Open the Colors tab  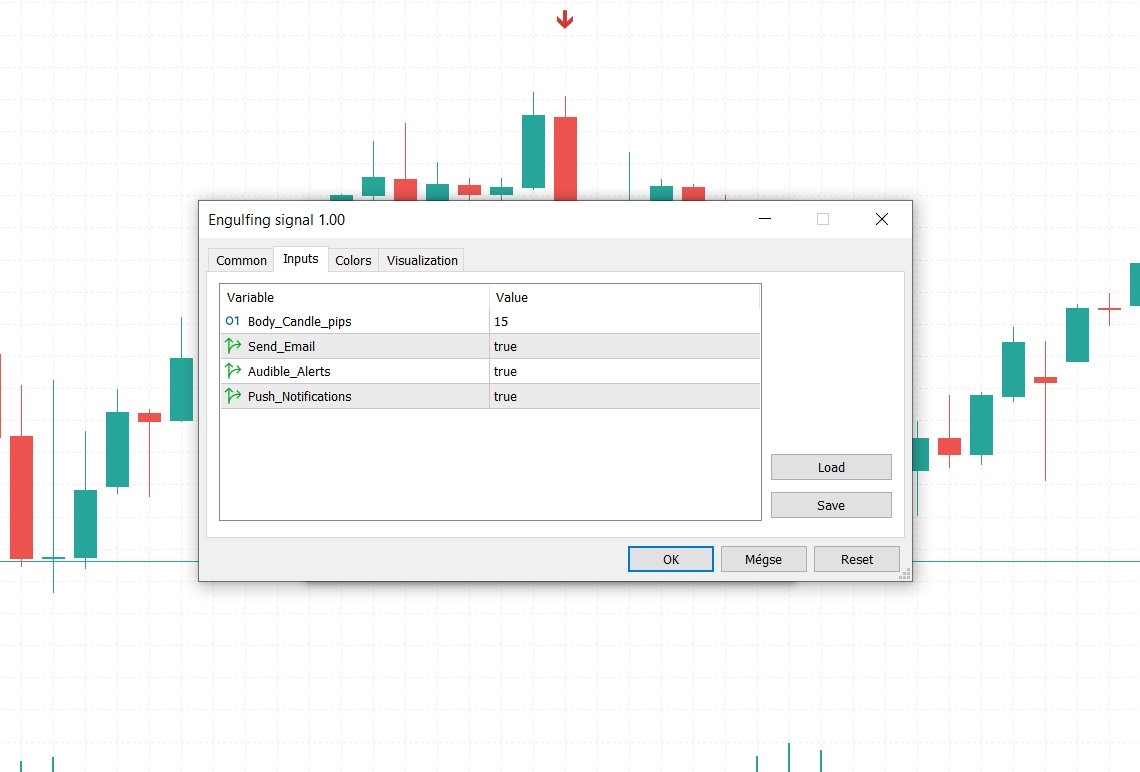click(353, 259)
